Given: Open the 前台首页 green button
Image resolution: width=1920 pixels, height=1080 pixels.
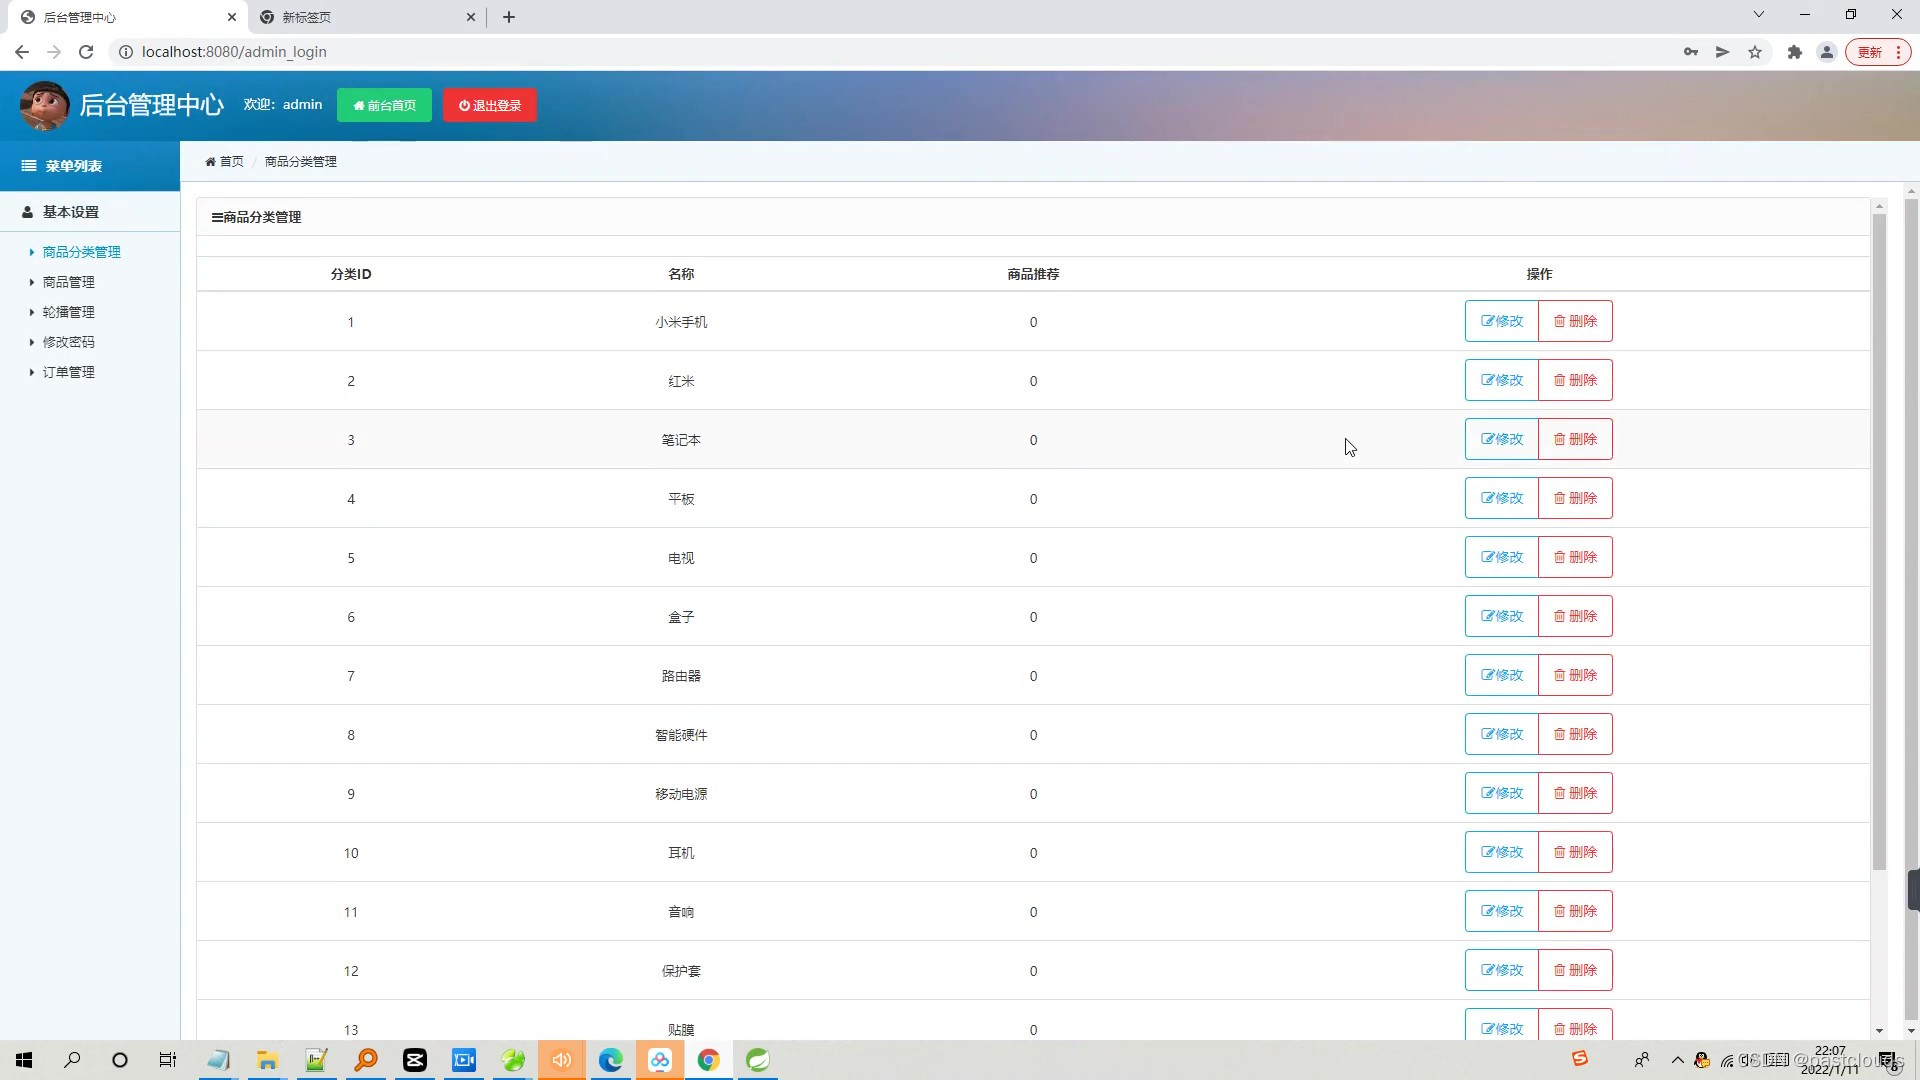Looking at the screenshot, I should (x=384, y=105).
